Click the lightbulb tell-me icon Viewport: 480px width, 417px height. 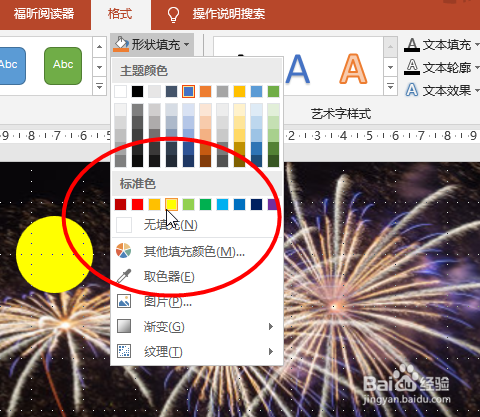point(173,15)
